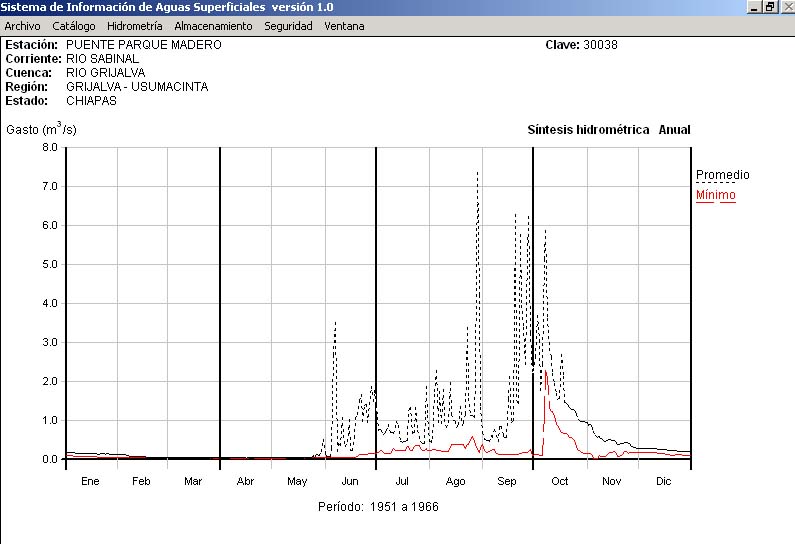
Task: Restore down the application window
Action: tap(770, 7)
